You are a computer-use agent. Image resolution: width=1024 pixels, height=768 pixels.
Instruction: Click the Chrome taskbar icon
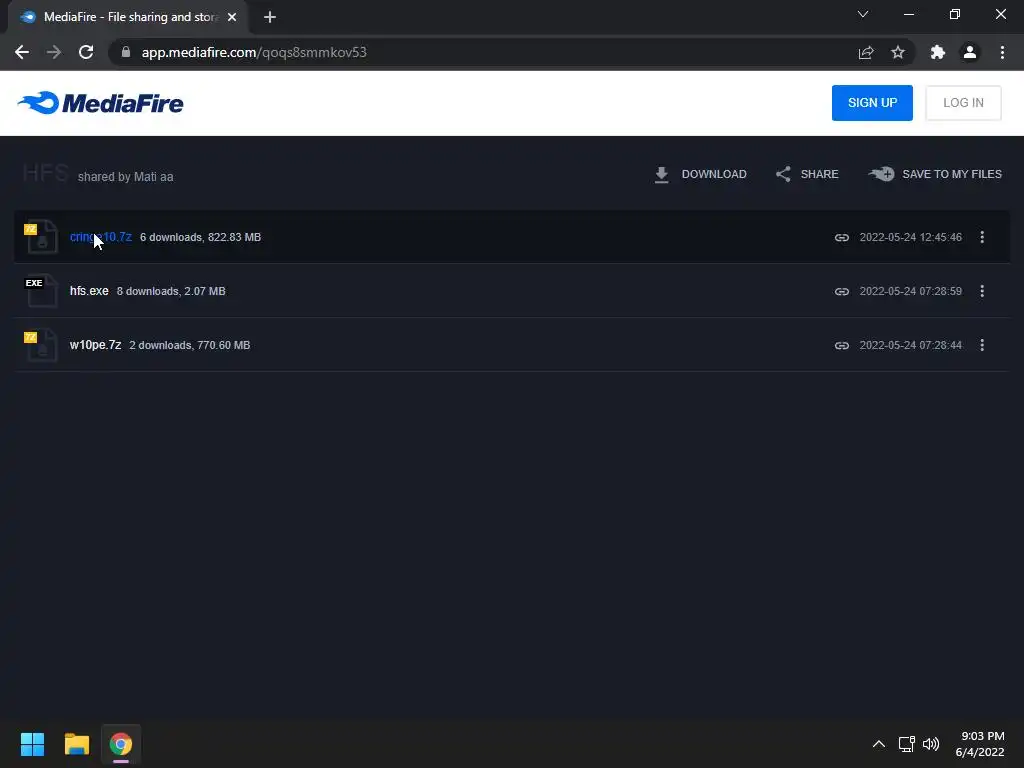121,744
